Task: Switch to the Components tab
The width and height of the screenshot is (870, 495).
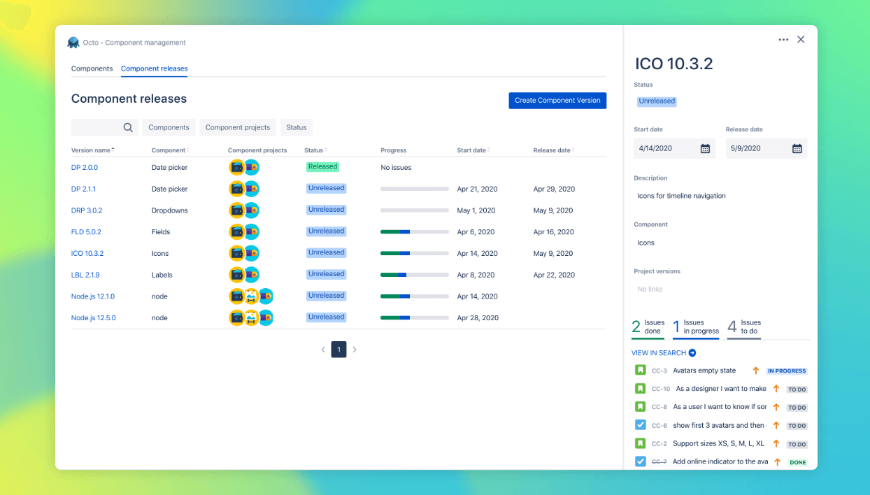Action: [92, 69]
